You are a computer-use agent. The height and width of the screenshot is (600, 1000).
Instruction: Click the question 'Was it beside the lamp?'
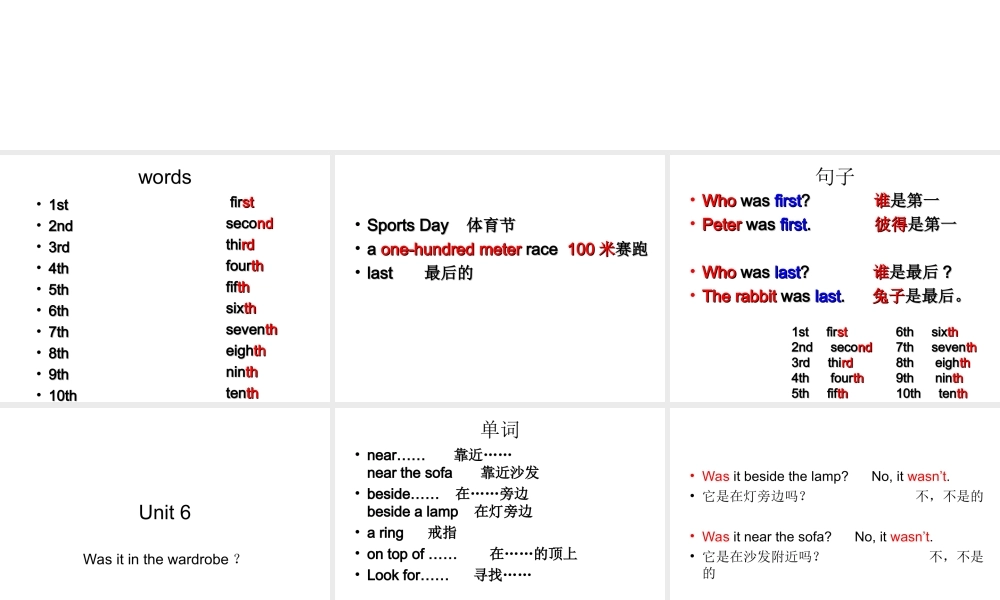point(775,476)
